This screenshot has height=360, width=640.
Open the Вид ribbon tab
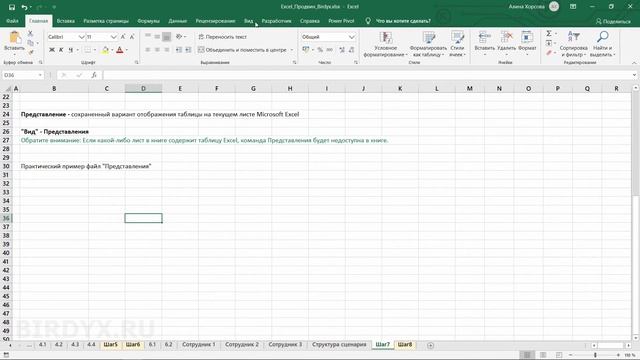click(249, 21)
